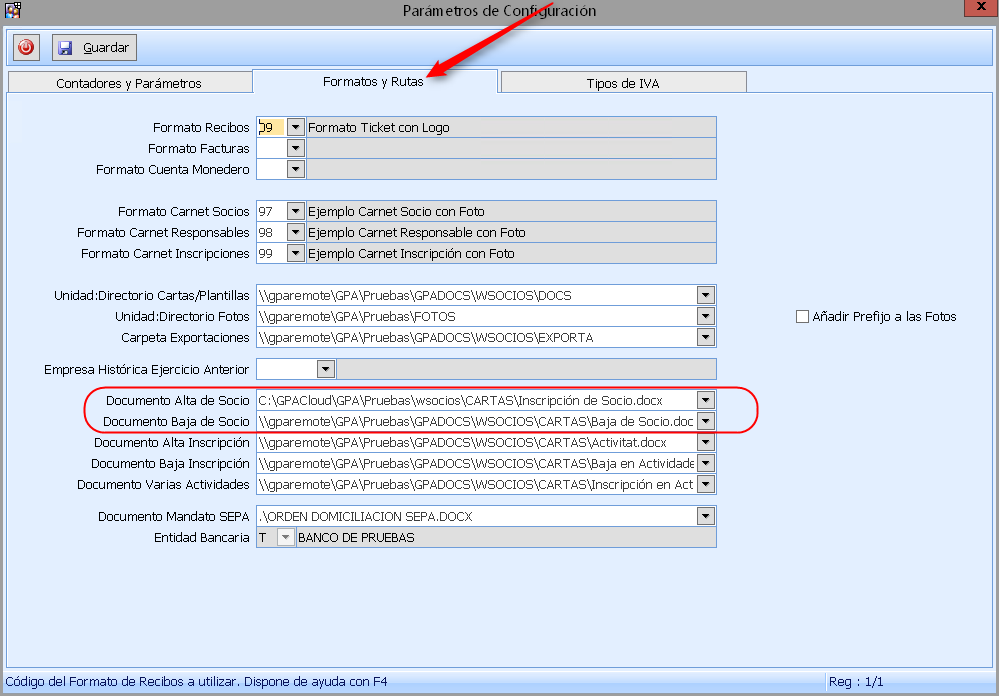The image size is (999, 696).
Task: Expand the Formato Recibos dropdown
Action: (295, 128)
